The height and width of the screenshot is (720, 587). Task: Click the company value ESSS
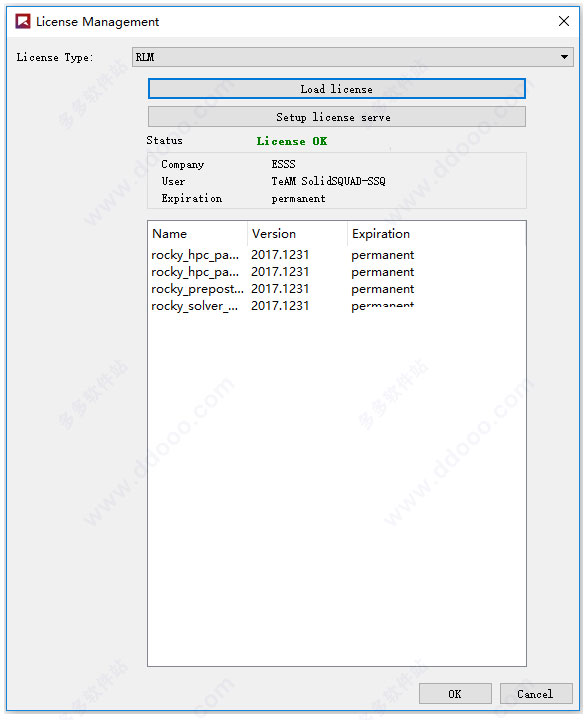coord(283,164)
